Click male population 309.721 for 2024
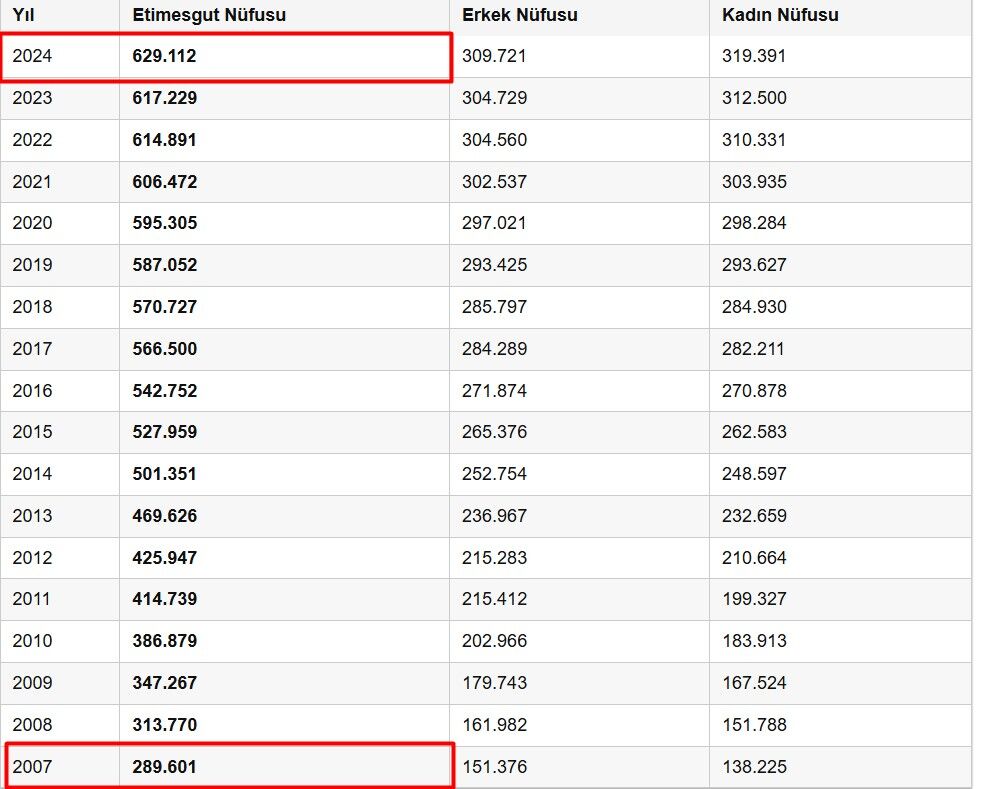981x789 pixels. 494,56
